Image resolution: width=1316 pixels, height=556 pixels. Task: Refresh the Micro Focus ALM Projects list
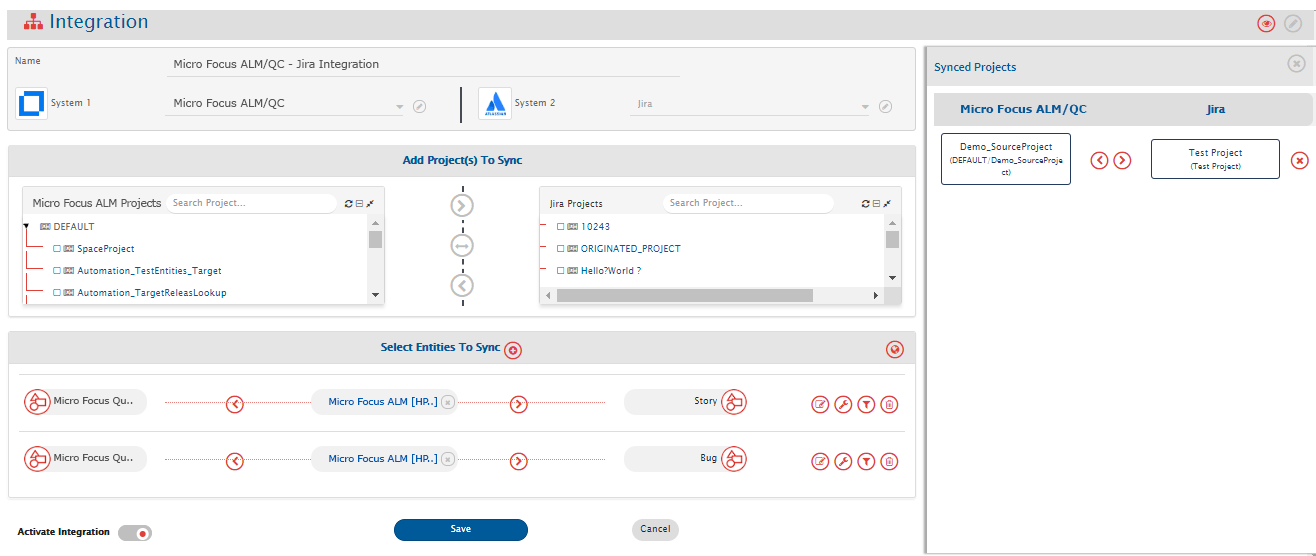click(x=348, y=203)
